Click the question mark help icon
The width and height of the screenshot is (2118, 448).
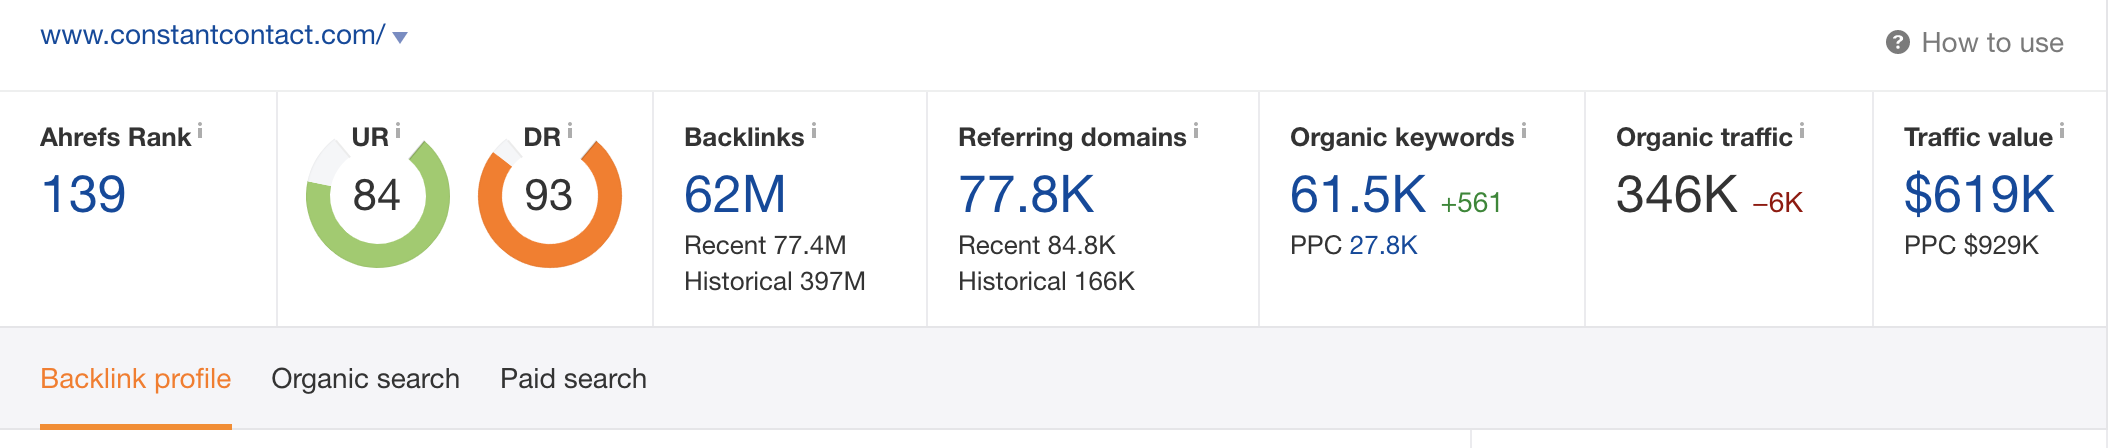[1898, 42]
